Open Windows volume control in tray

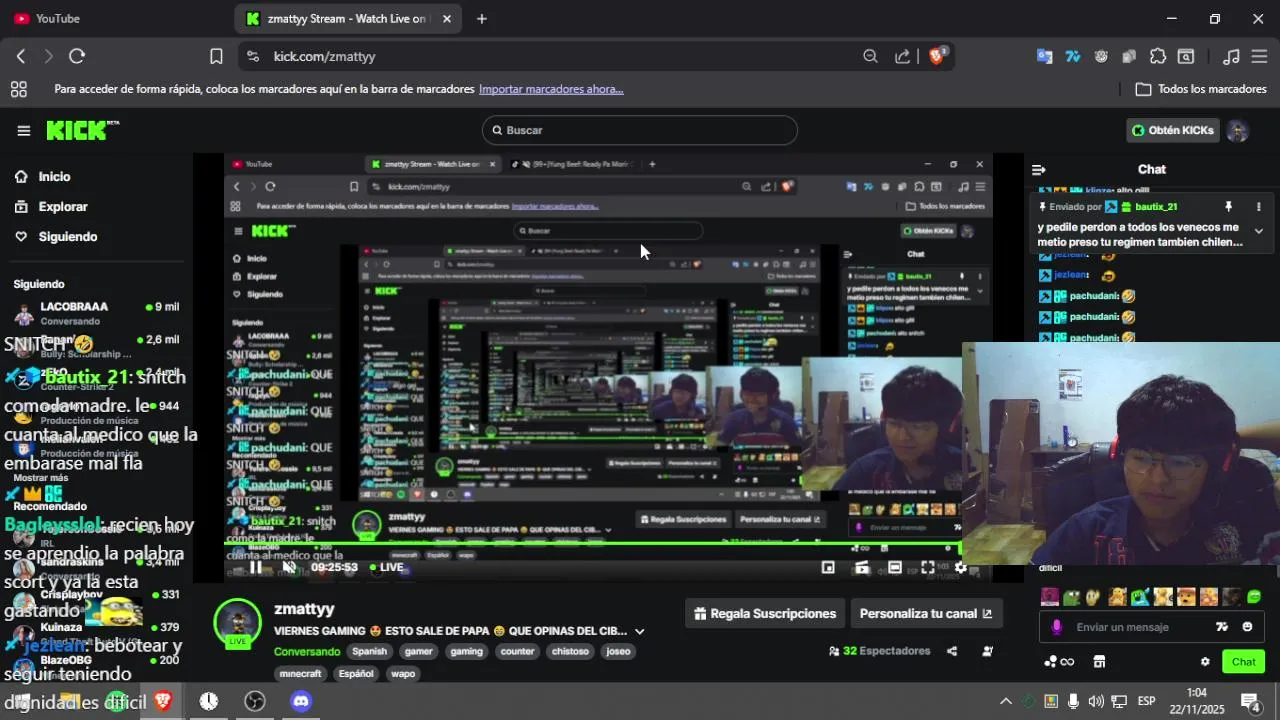pos(1096,701)
